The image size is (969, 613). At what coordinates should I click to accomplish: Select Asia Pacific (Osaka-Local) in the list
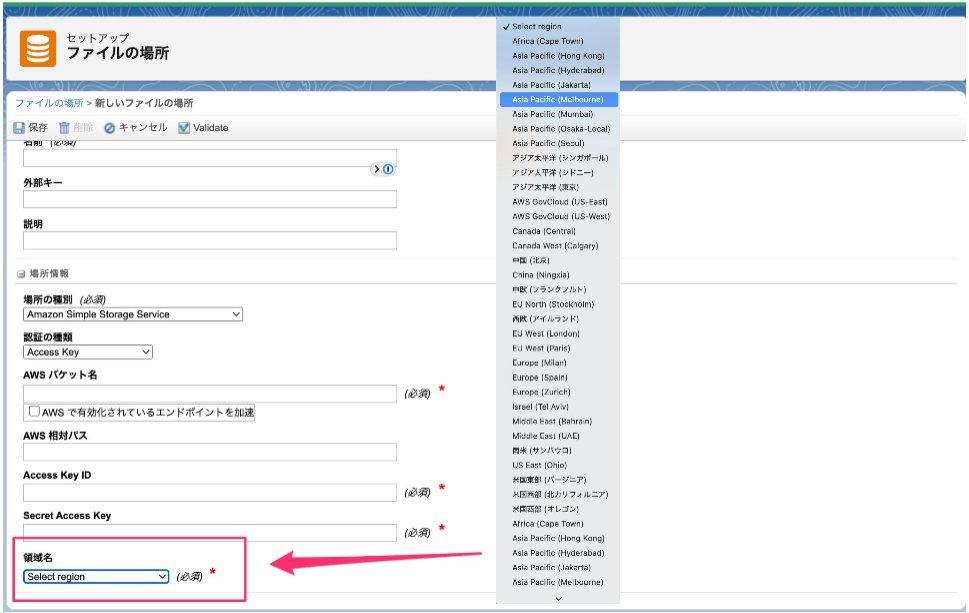click(559, 129)
